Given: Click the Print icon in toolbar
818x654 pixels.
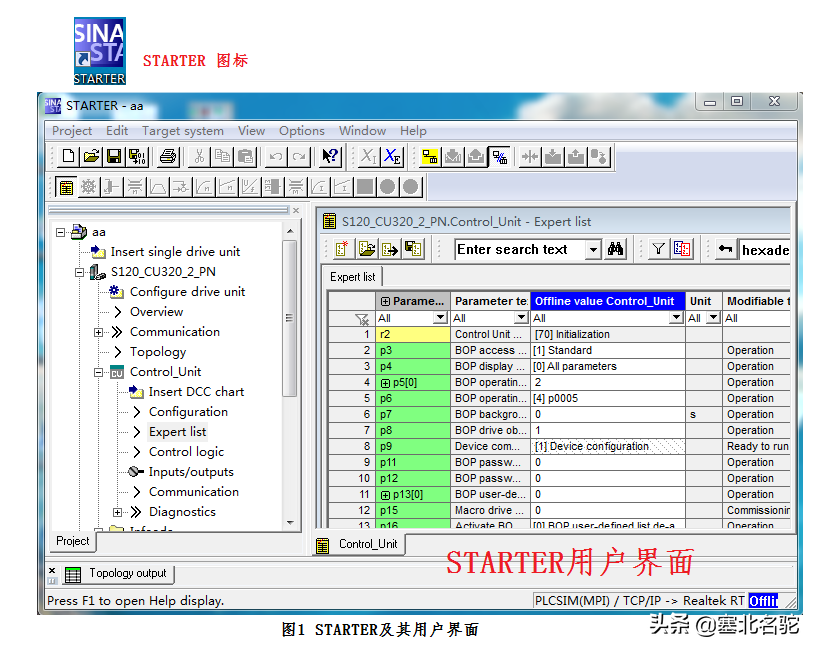Looking at the screenshot, I should coord(168,156).
